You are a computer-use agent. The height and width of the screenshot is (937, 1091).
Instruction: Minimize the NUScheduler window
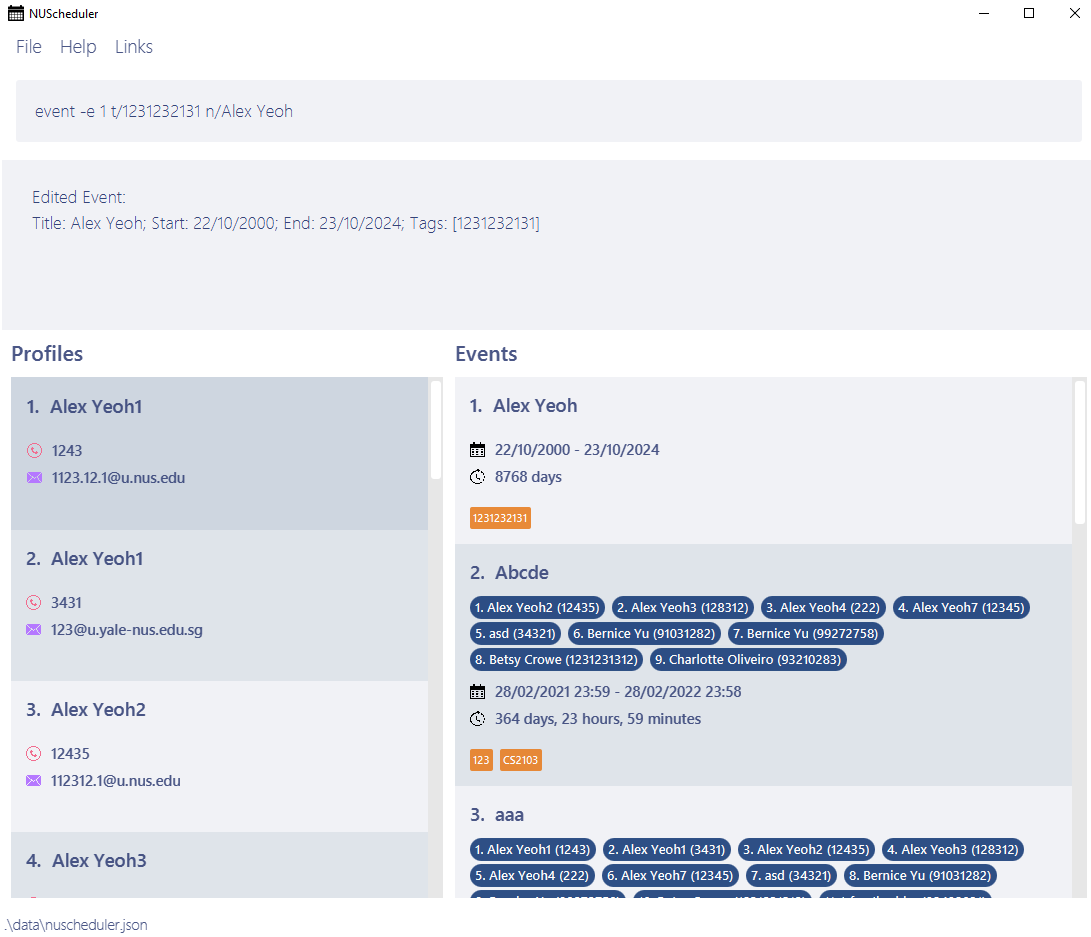click(x=984, y=13)
